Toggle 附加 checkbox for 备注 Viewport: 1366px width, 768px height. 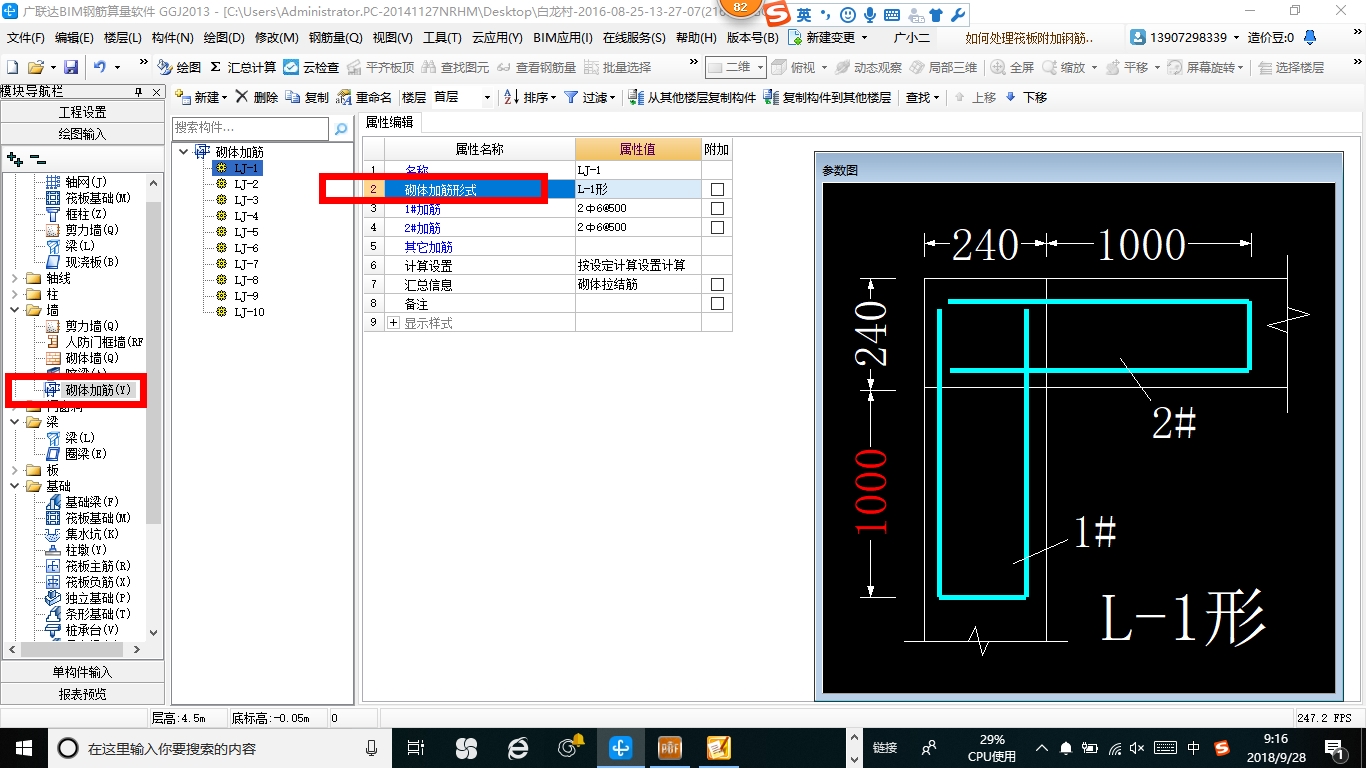(x=717, y=304)
